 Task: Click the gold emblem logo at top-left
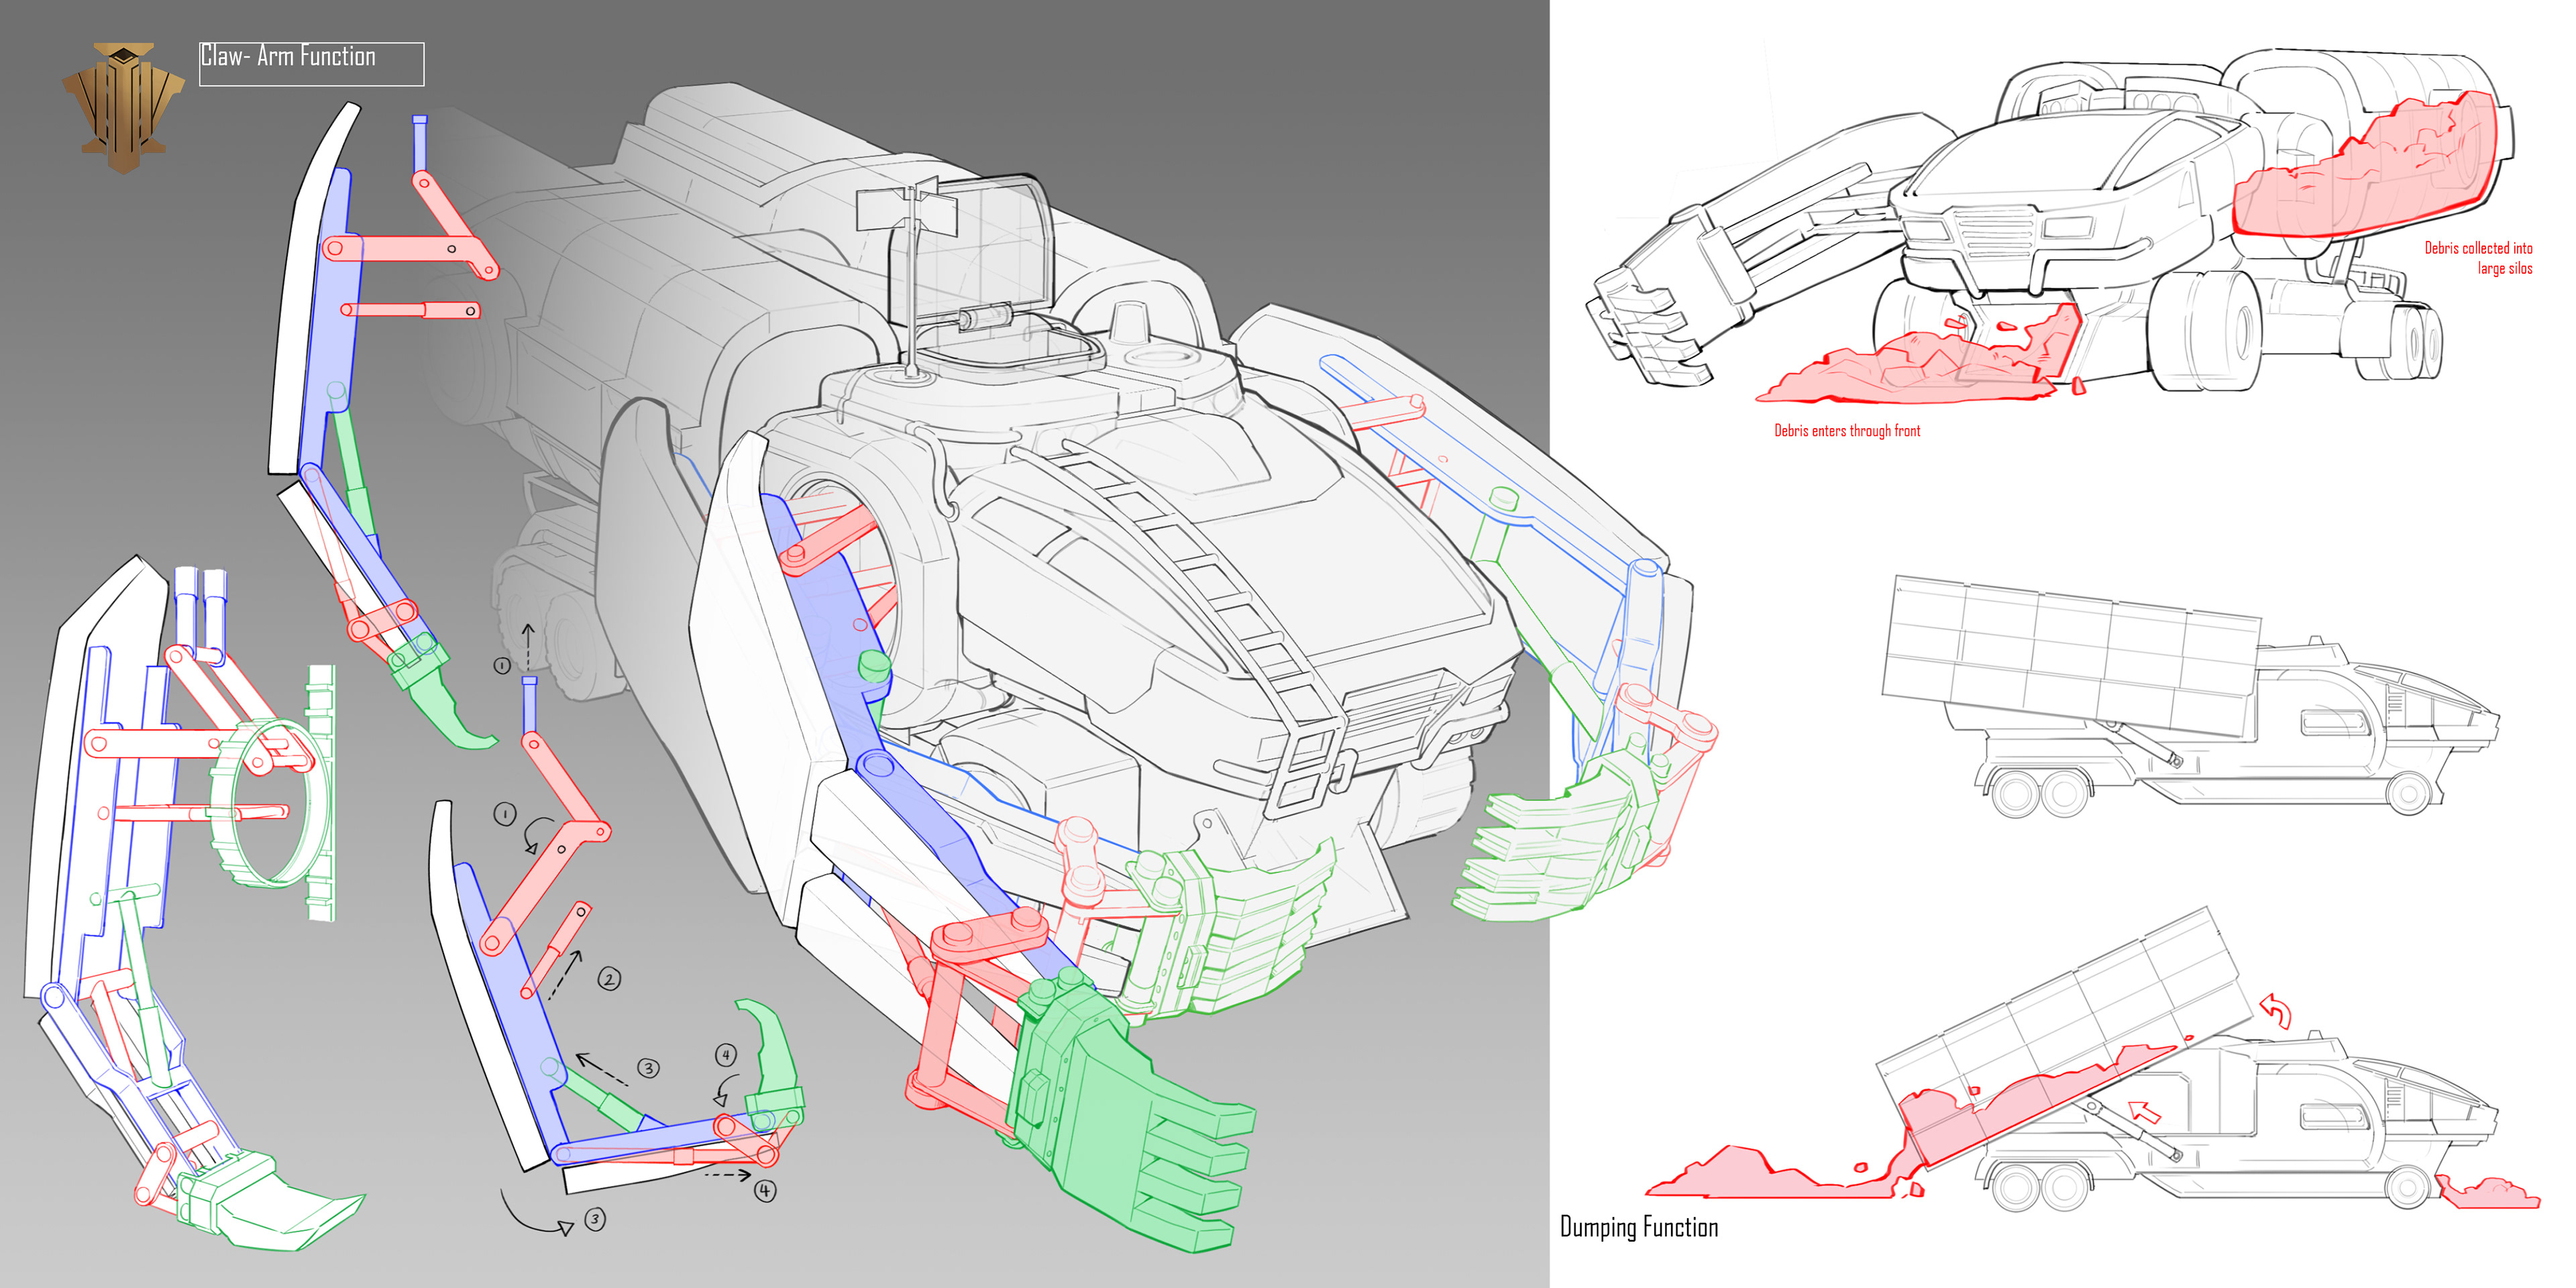[x=123, y=107]
